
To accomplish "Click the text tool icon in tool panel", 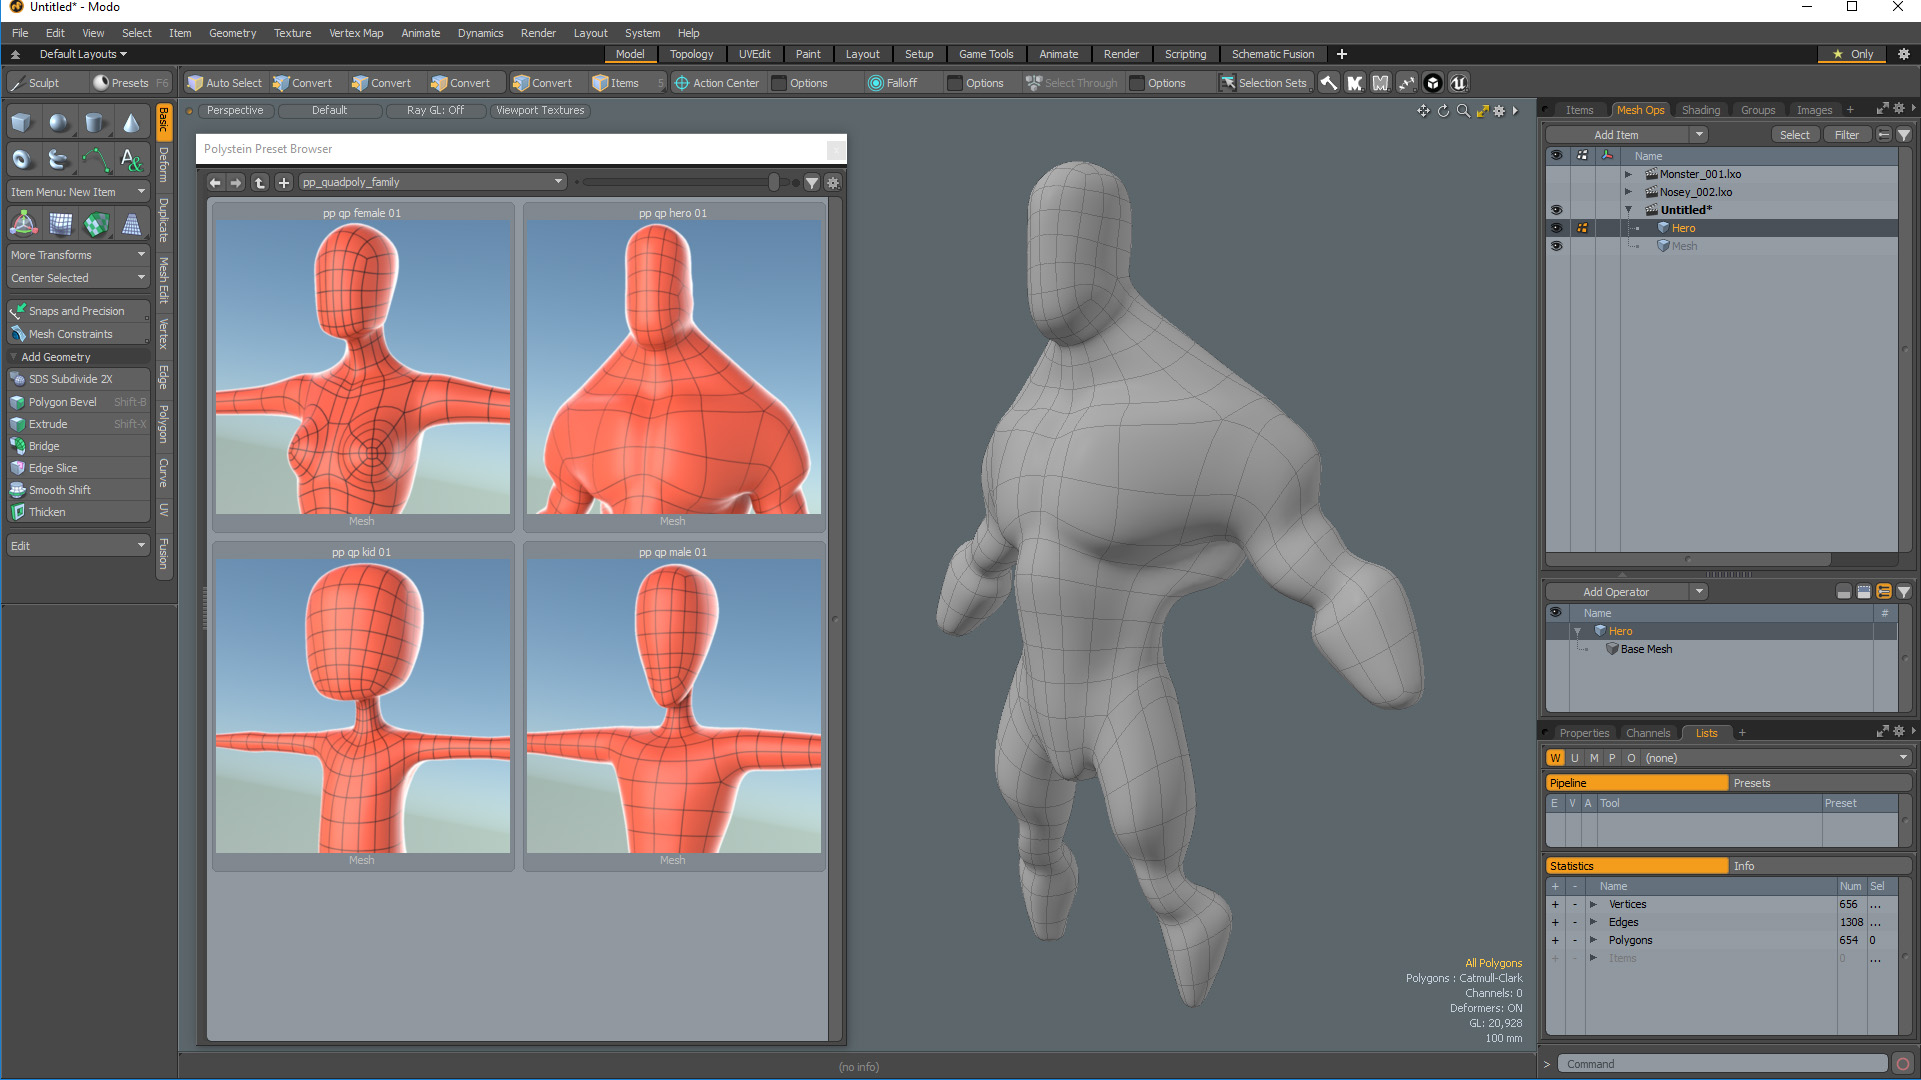I will coord(131,159).
